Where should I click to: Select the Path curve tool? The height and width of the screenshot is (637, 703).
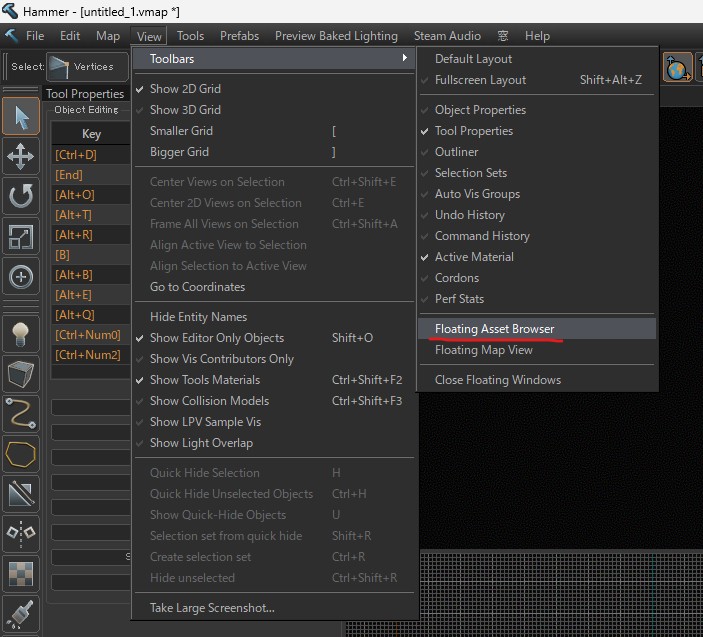[21, 414]
